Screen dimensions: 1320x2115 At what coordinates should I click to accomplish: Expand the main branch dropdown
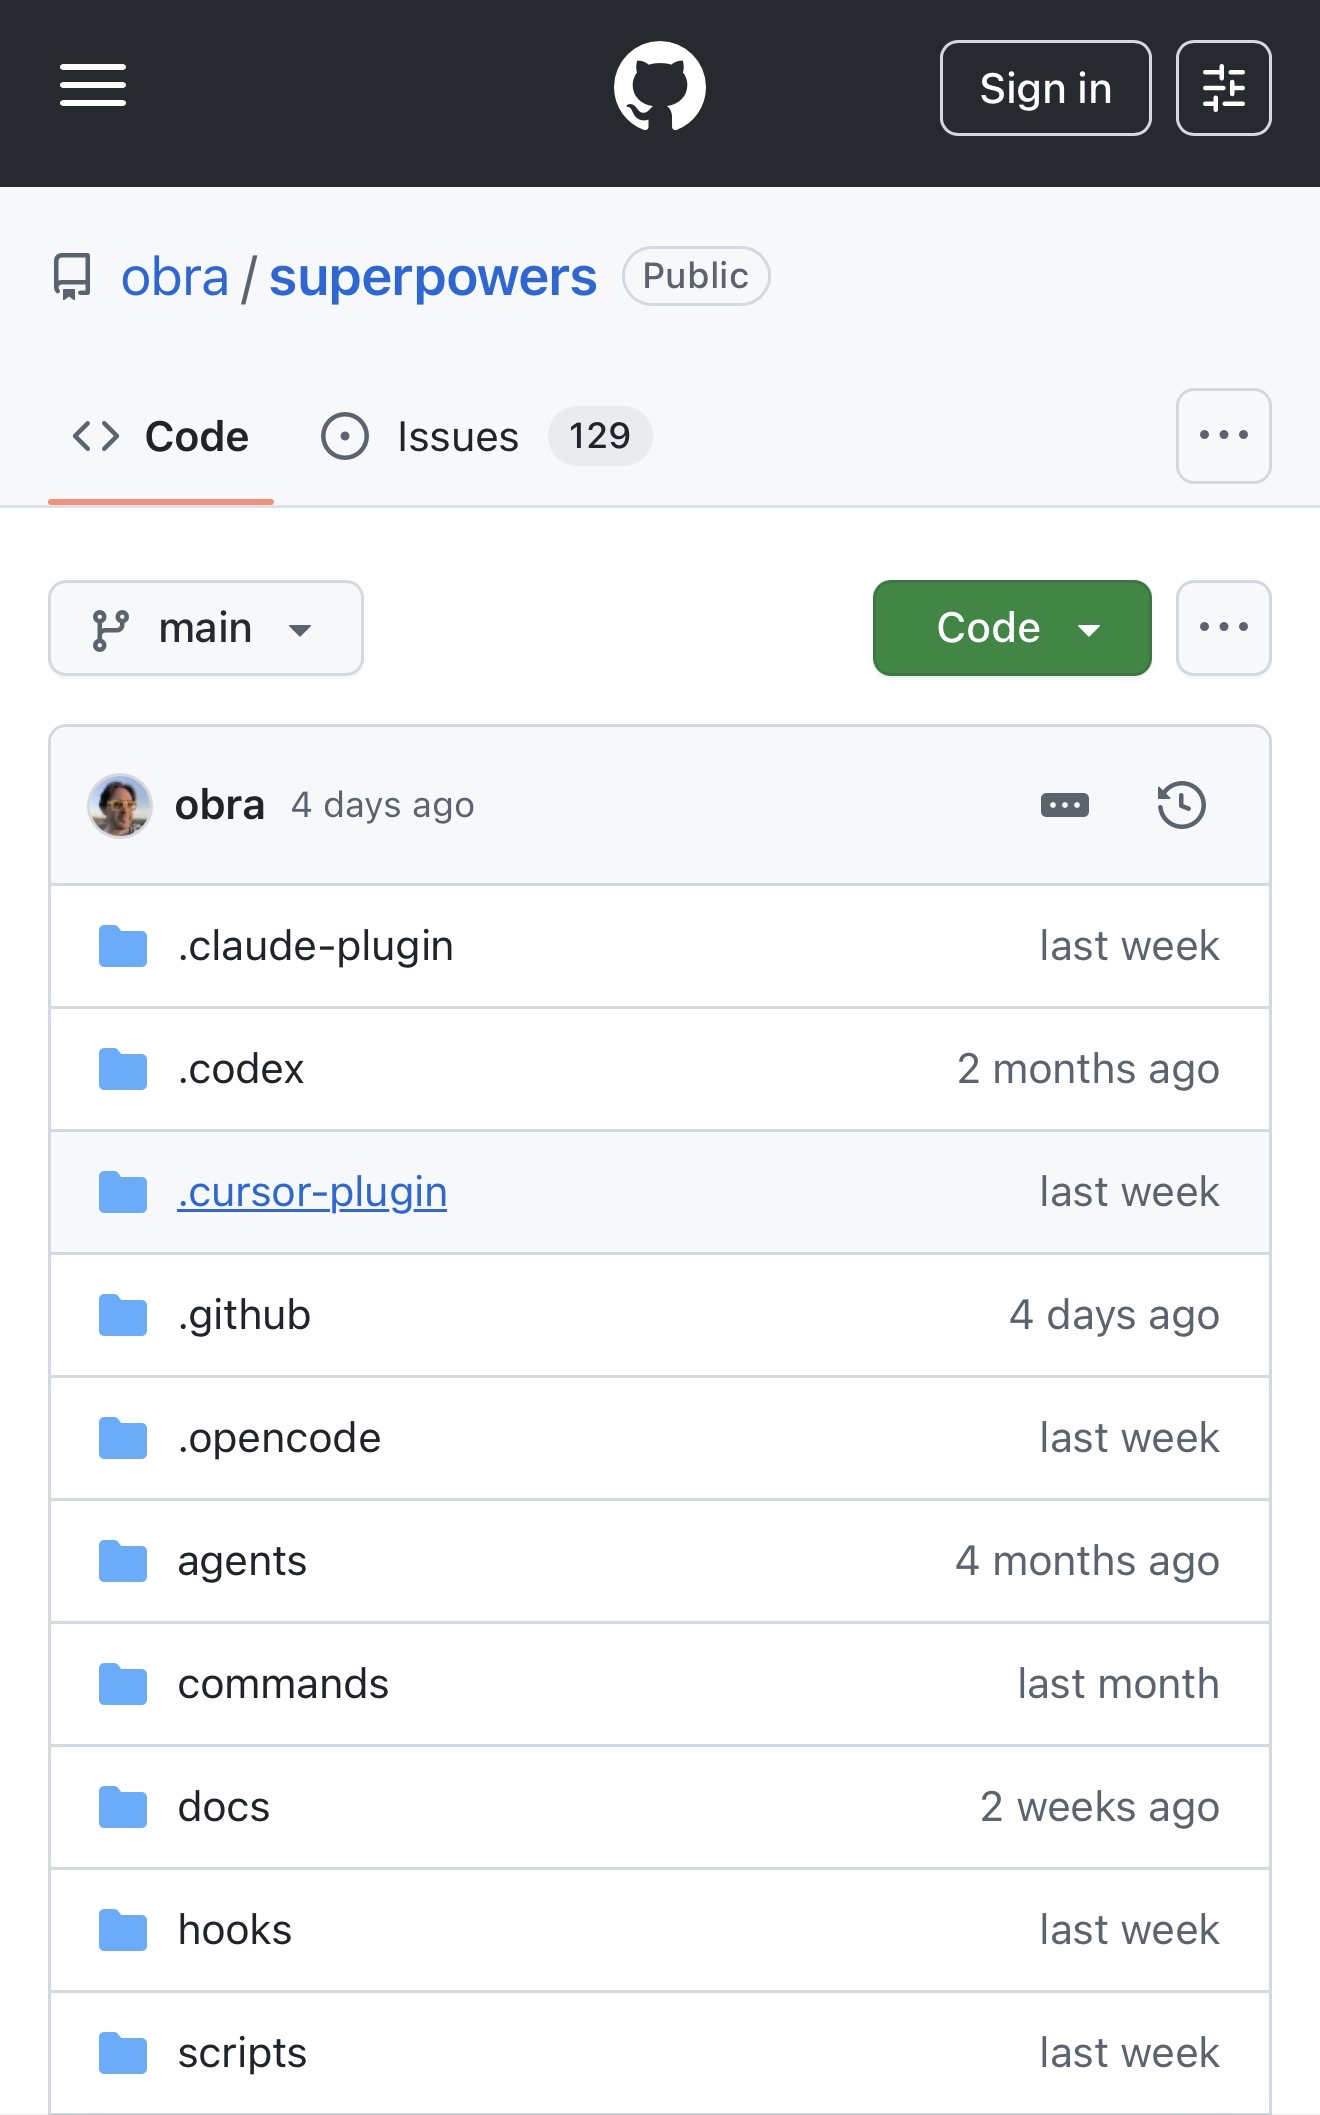point(206,628)
